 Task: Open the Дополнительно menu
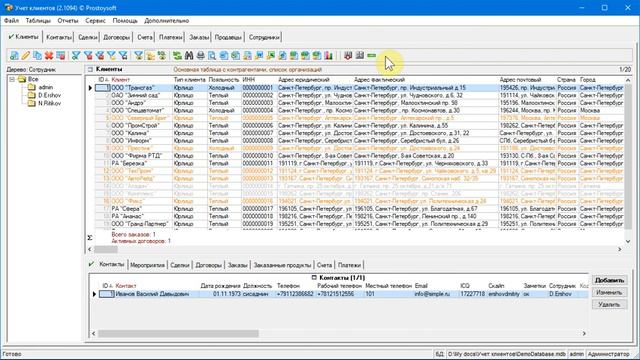click(167, 20)
